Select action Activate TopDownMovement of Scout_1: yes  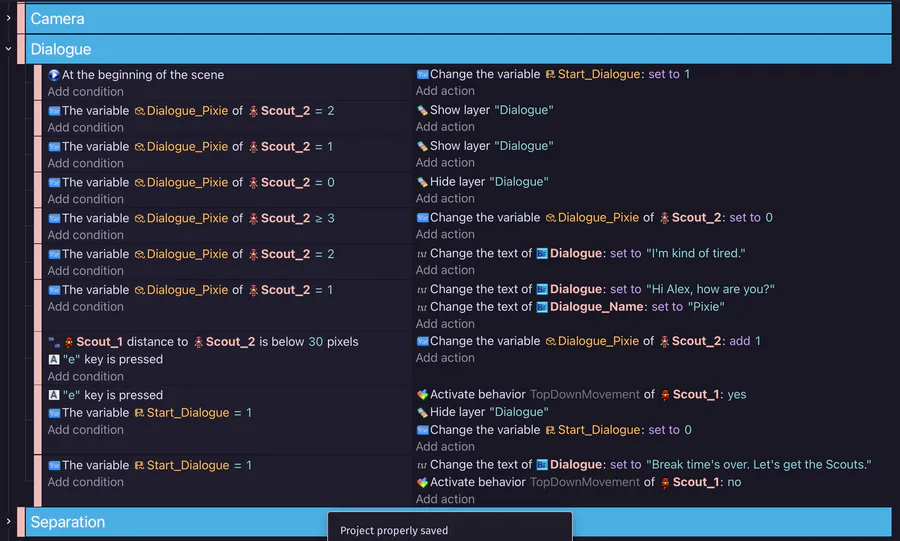click(581, 395)
